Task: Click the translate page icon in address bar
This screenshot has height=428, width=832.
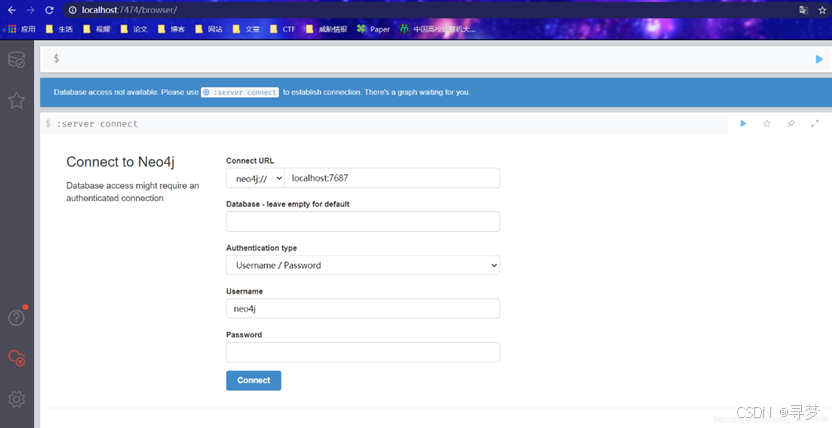Action: pyautogui.click(x=803, y=10)
